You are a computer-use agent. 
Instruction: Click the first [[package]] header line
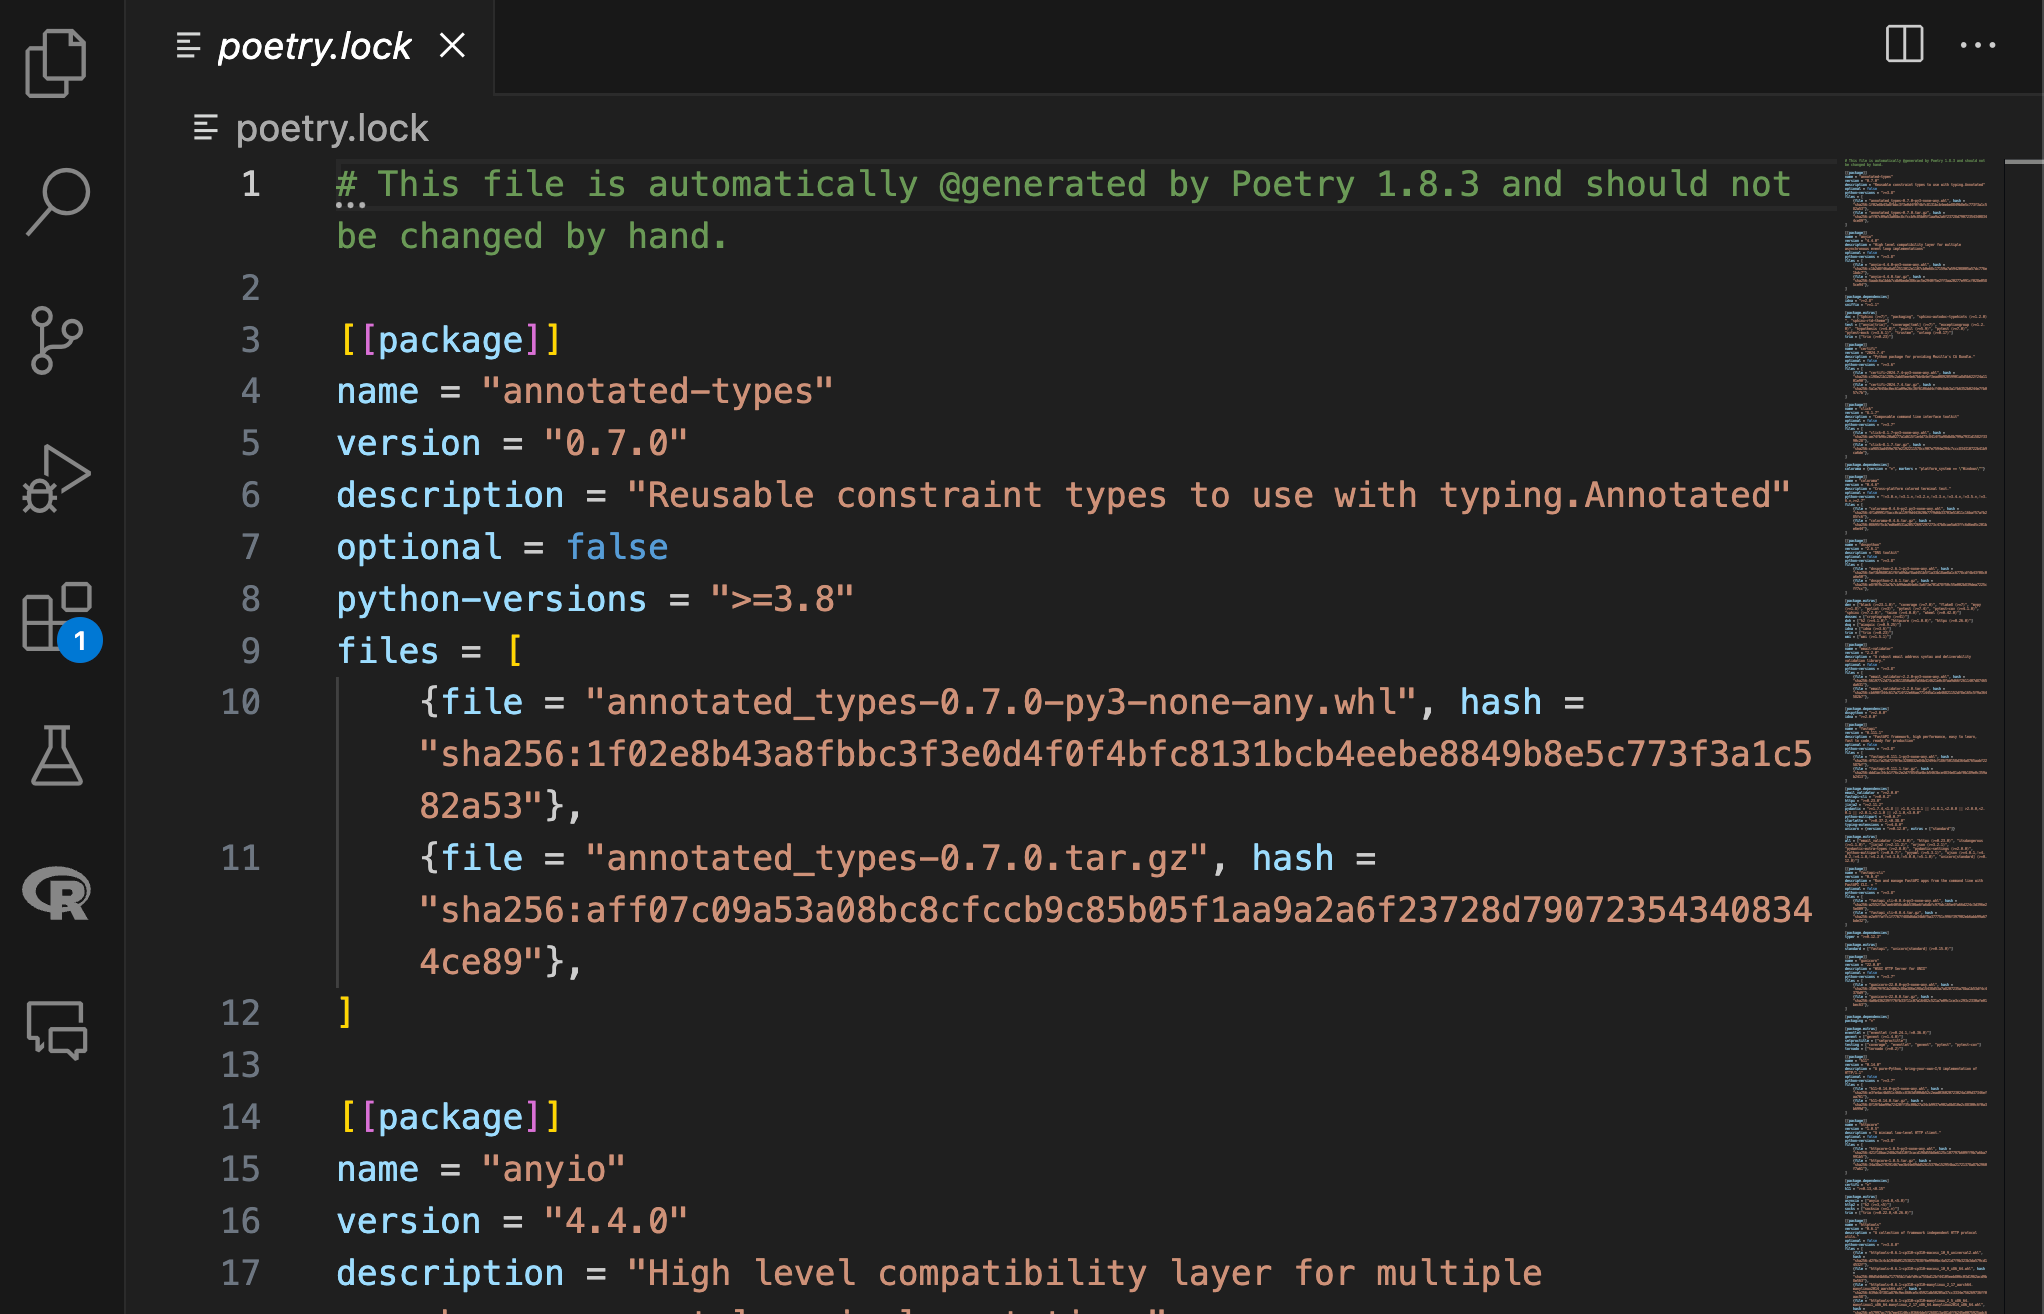click(450, 340)
